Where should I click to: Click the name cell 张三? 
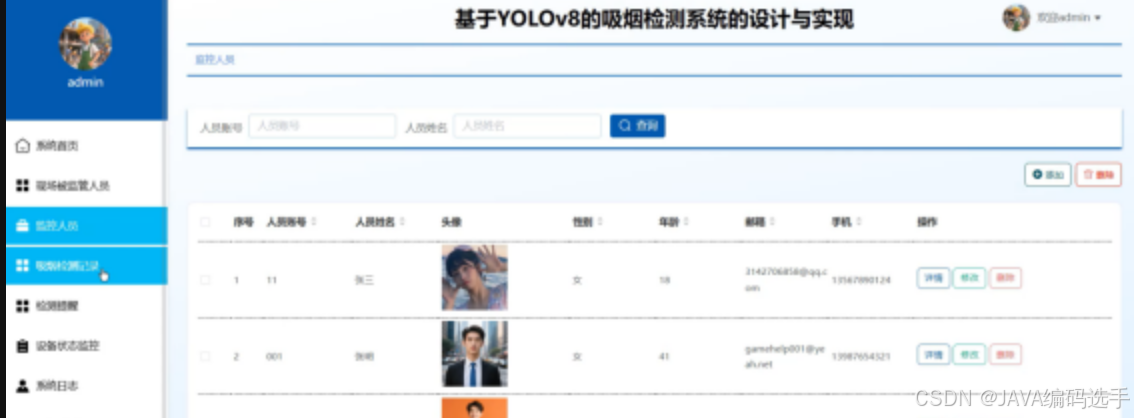tap(364, 280)
